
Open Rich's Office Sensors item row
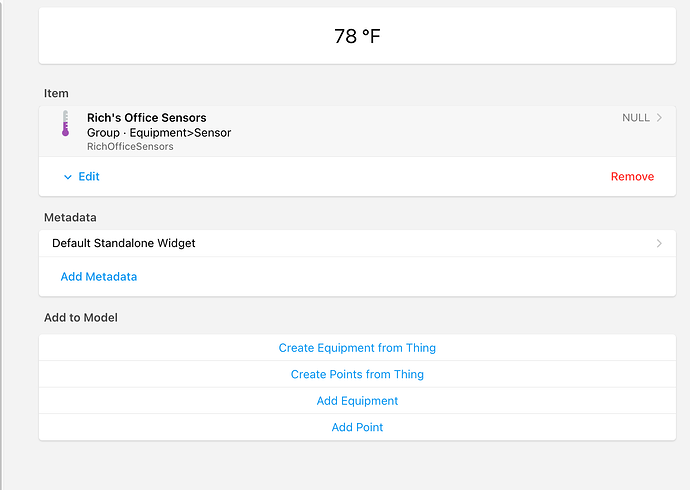pos(357,131)
